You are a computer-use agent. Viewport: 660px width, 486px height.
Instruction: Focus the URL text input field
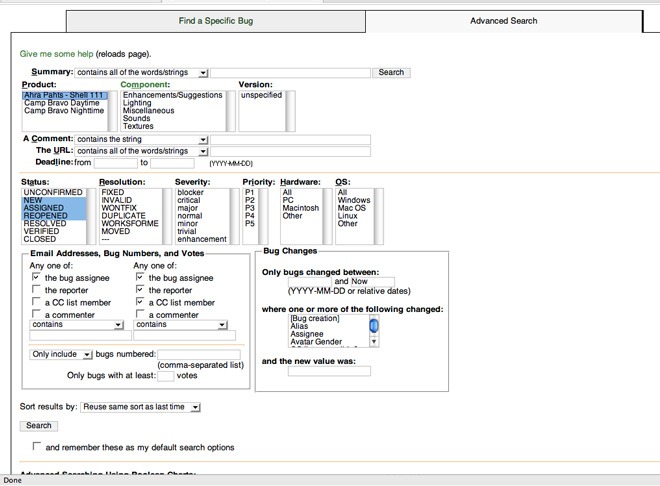click(x=290, y=151)
